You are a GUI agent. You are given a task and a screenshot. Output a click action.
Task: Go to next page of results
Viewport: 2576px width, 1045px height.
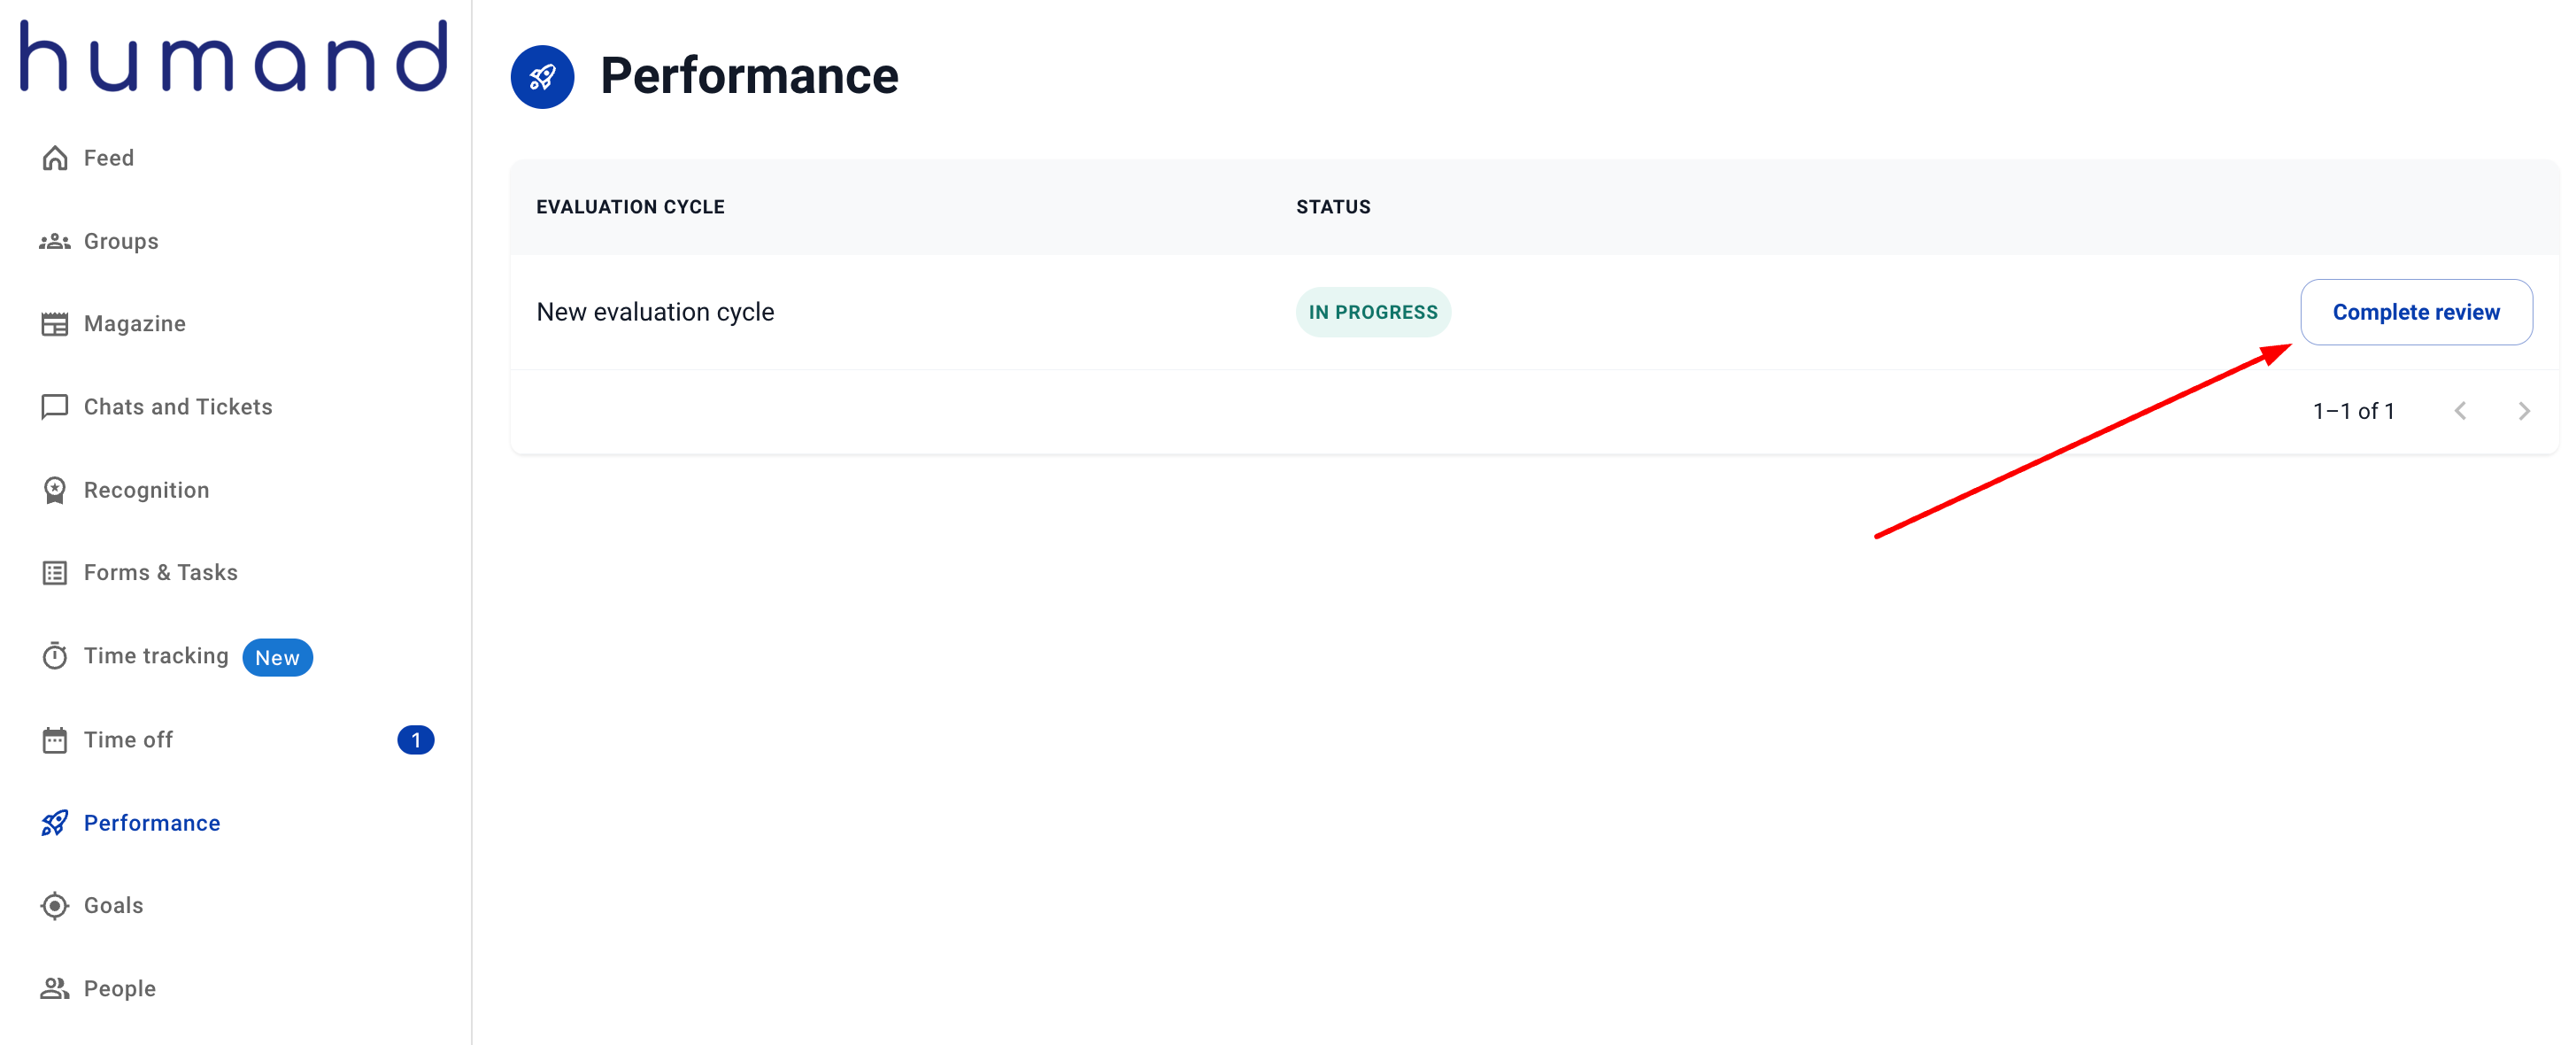click(x=2523, y=411)
